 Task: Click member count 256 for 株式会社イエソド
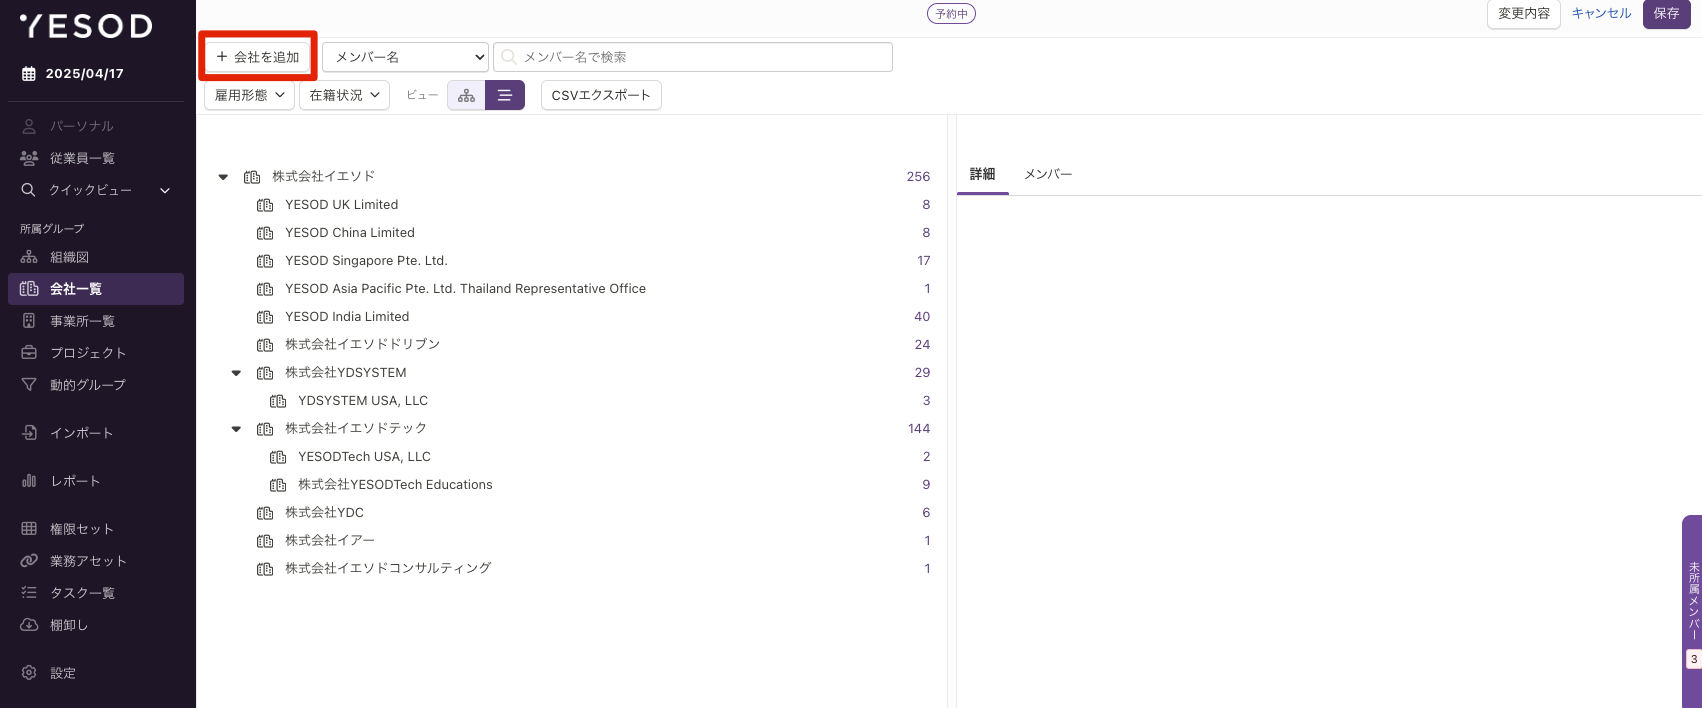[918, 177]
